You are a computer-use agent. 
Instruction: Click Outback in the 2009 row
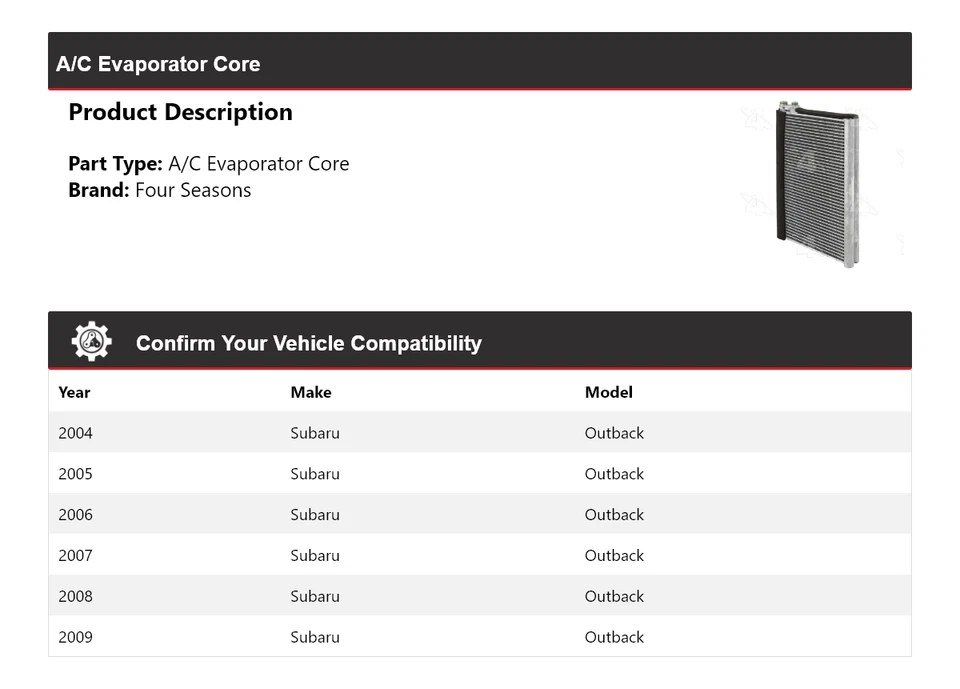(x=614, y=637)
